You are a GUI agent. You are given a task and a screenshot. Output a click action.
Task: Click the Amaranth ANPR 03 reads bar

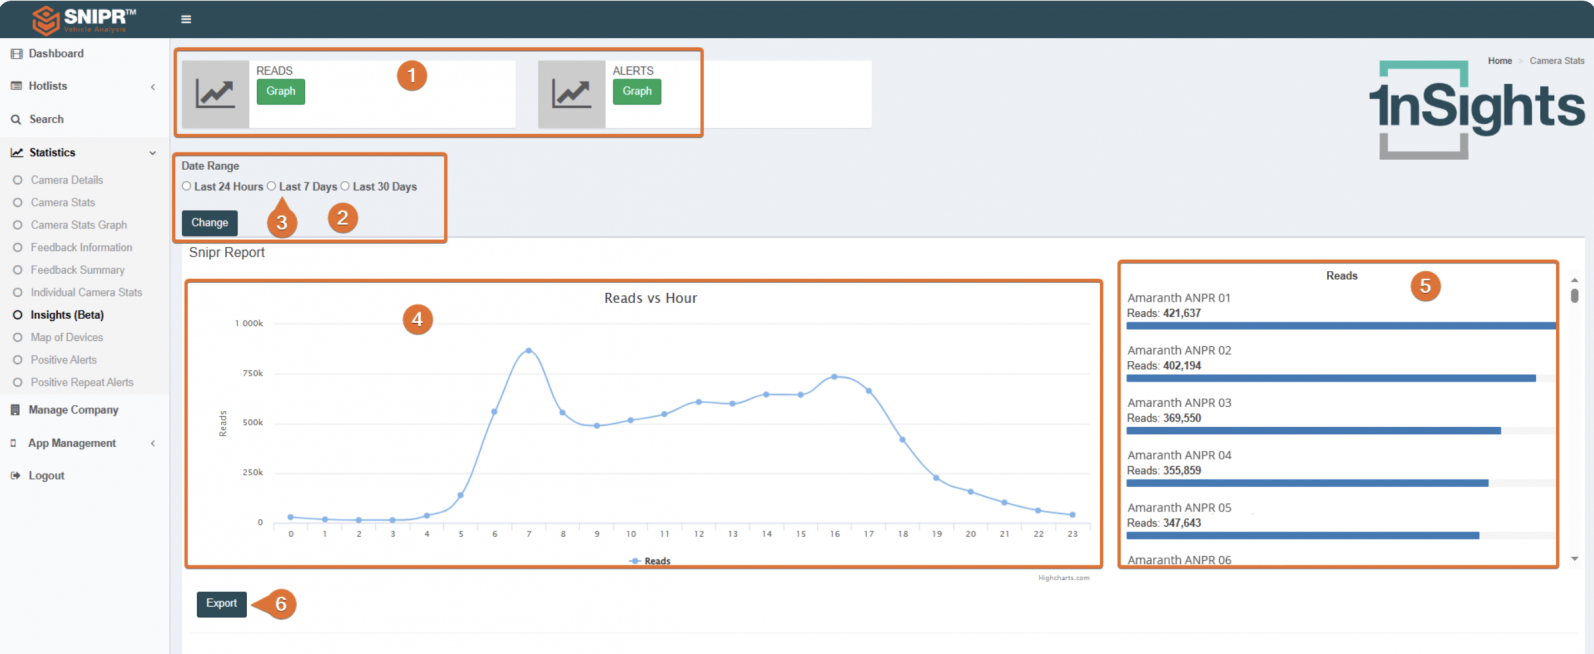[x=1314, y=431]
